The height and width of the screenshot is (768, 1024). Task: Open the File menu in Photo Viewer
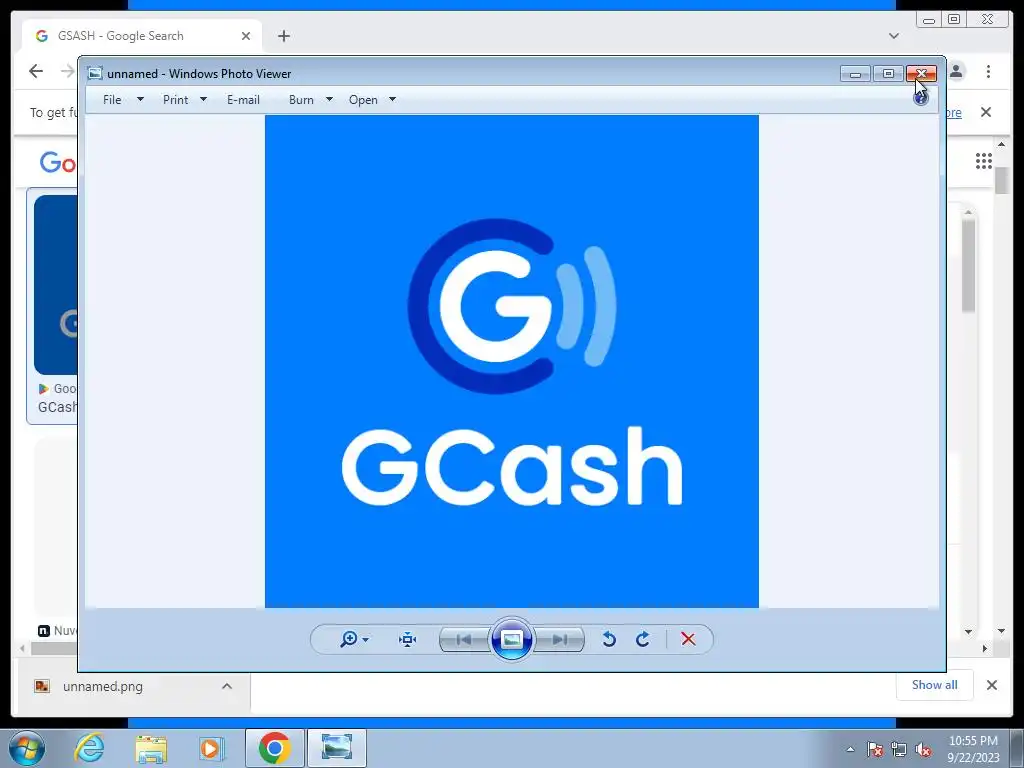(112, 99)
